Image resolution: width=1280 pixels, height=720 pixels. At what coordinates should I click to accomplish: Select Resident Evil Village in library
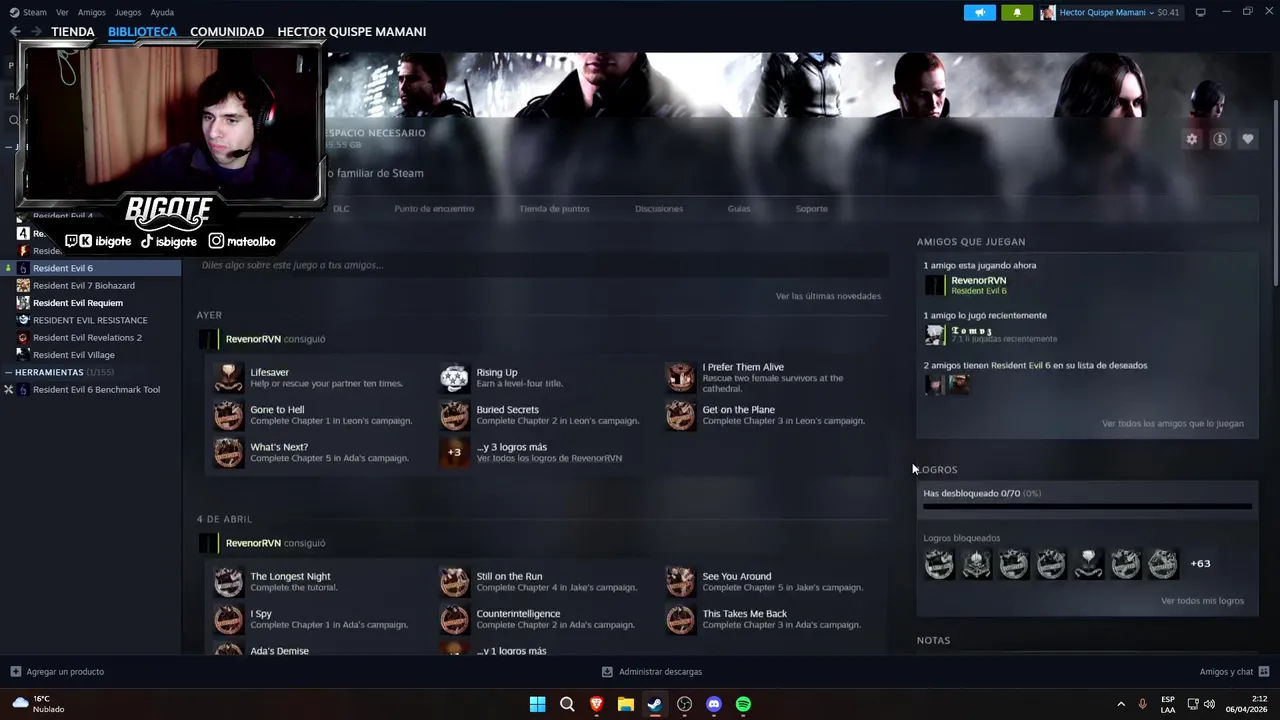tap(74, 355)
